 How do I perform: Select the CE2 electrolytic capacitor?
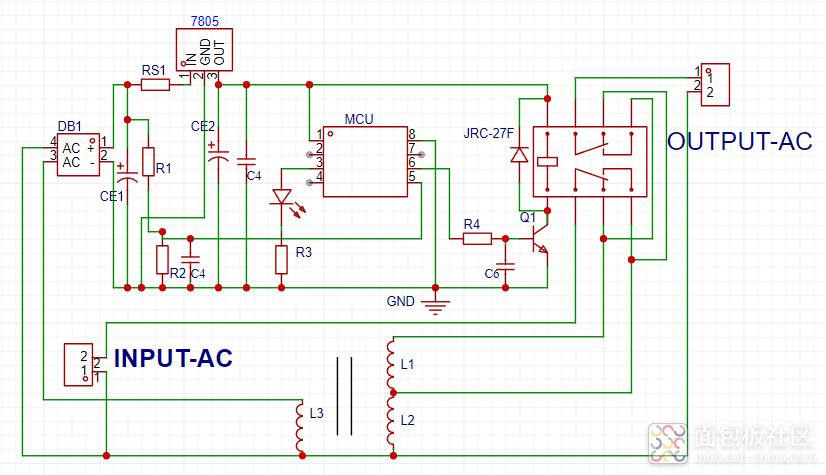click(218, 157)
